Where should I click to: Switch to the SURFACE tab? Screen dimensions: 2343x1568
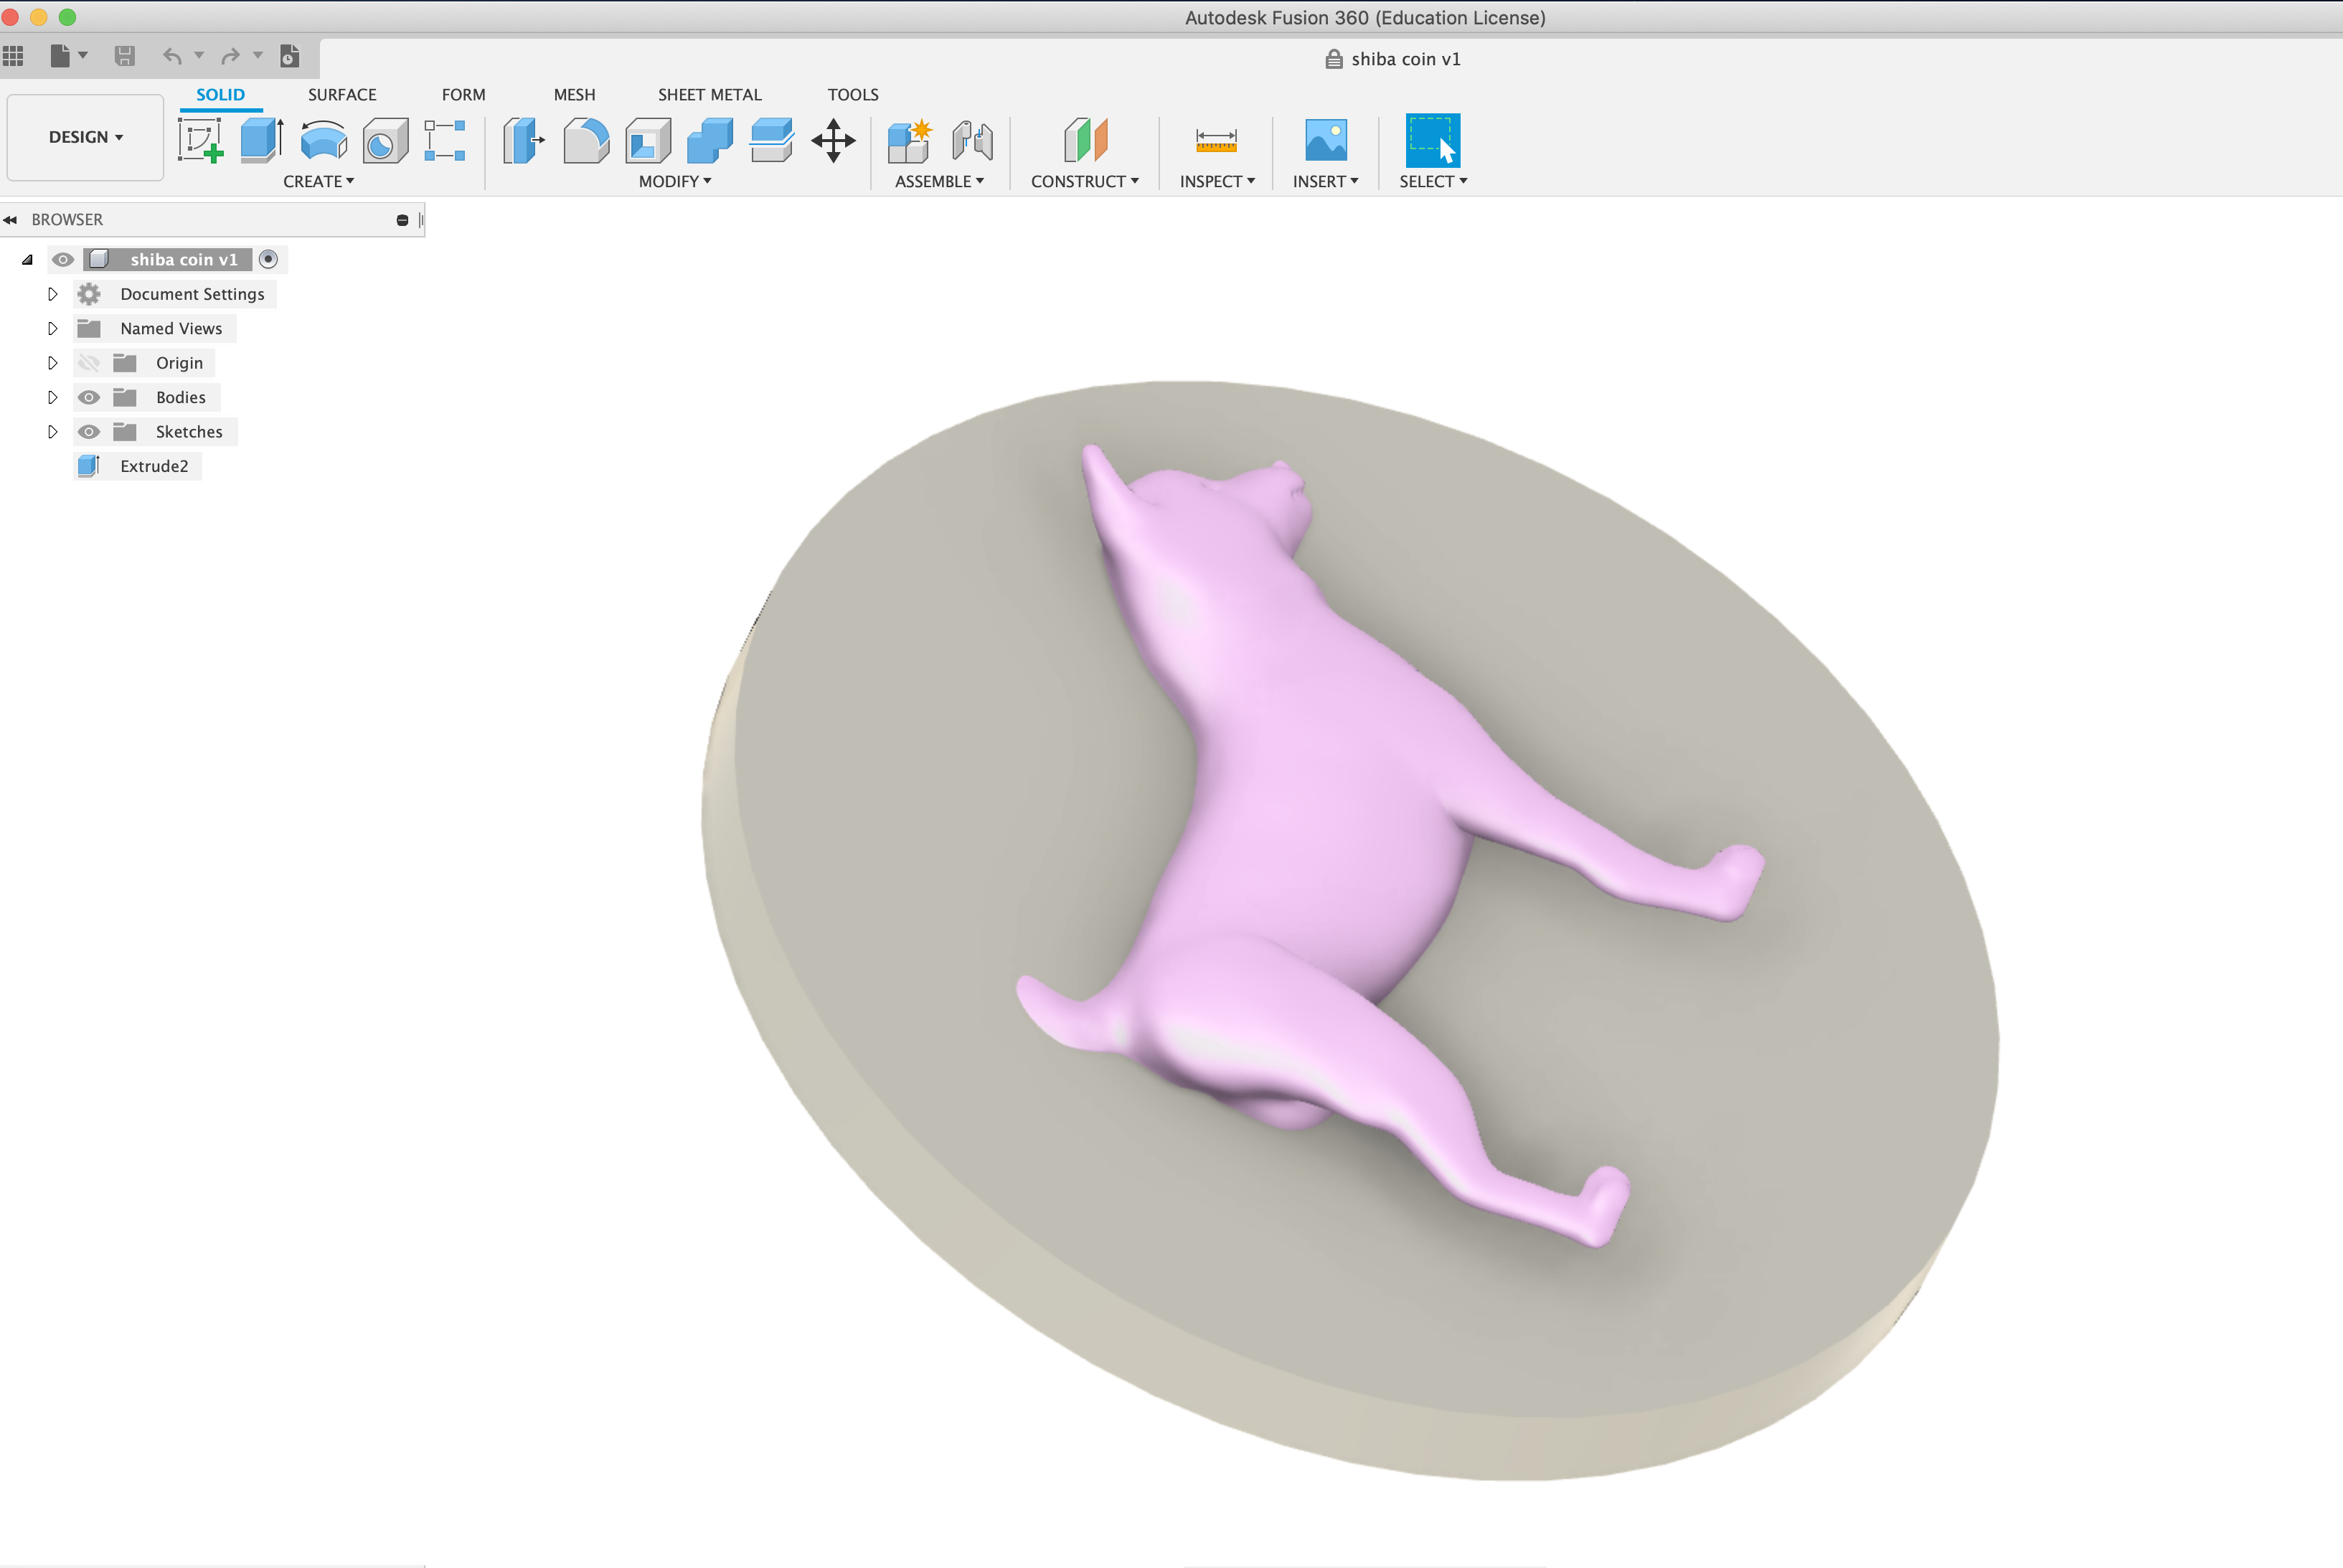pos(342,95)
